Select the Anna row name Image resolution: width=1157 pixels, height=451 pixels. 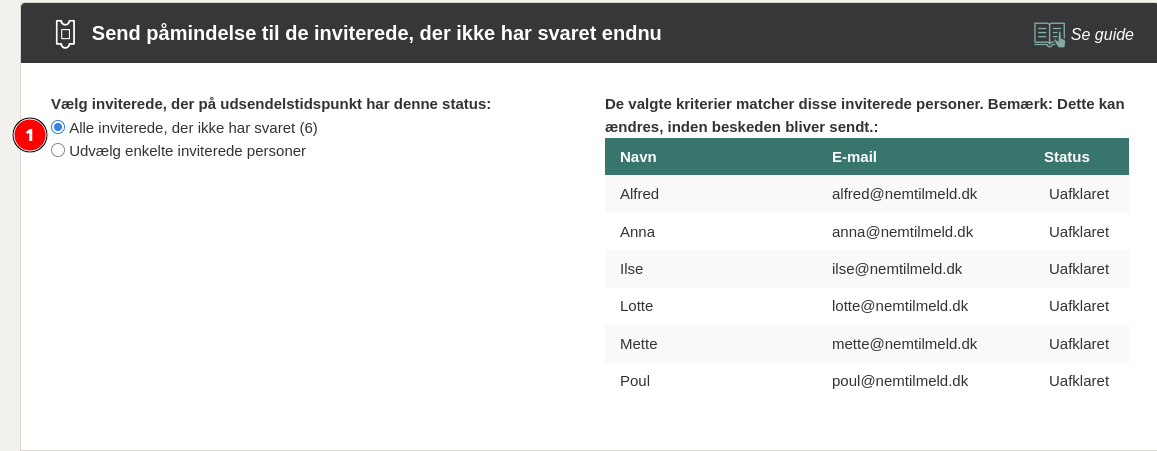[x=637, y=232]
